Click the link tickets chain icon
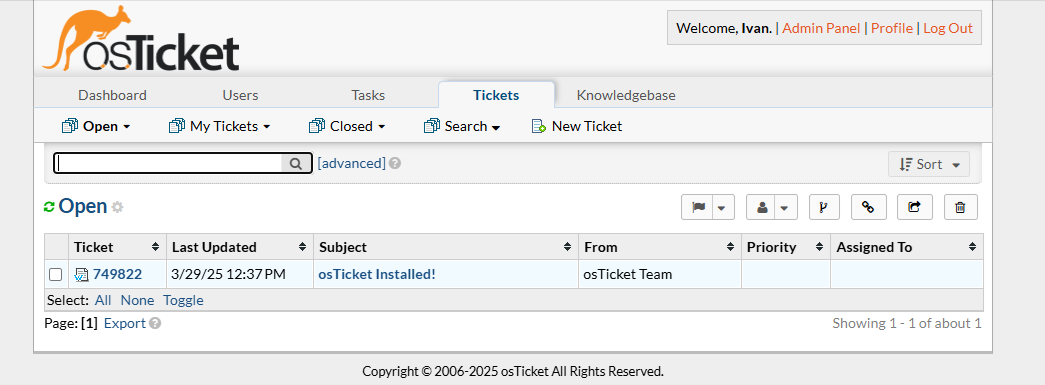Viewport: 1045px width, 385px height. click(x=868, y=207)
